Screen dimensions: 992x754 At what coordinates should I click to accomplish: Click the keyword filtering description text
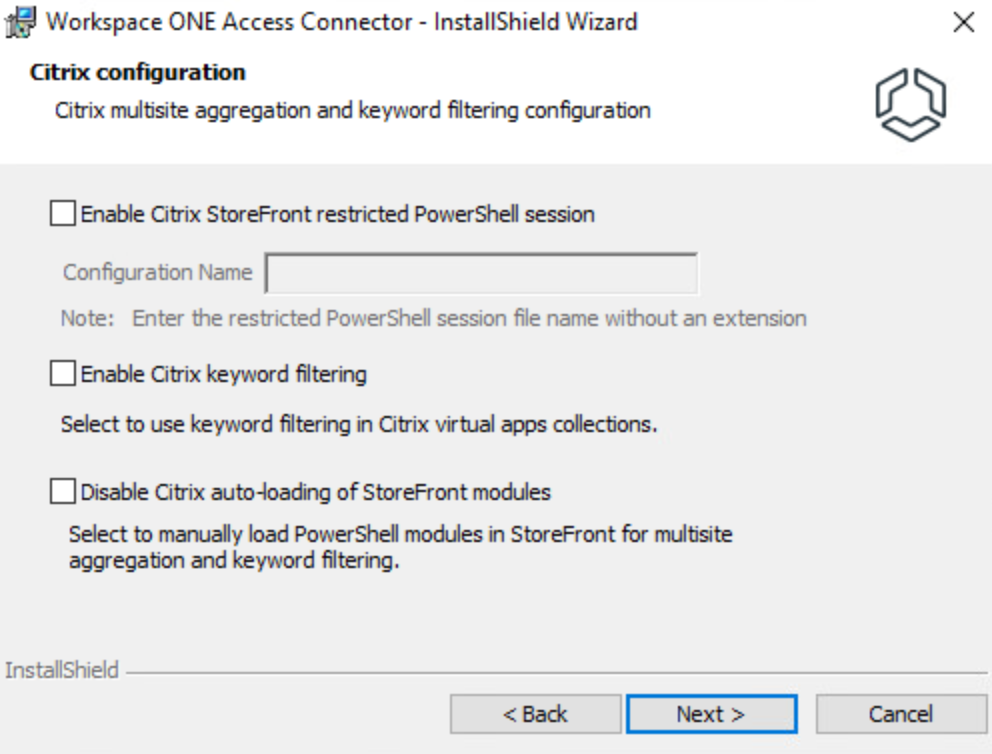point(358,424)
